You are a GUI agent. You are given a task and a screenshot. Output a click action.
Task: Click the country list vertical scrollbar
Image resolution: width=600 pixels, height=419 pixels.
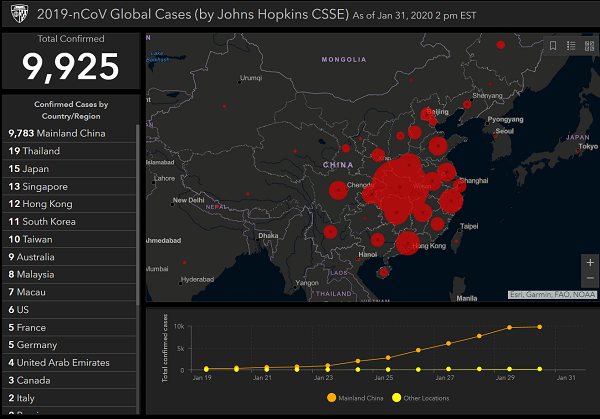click(139, 200)
